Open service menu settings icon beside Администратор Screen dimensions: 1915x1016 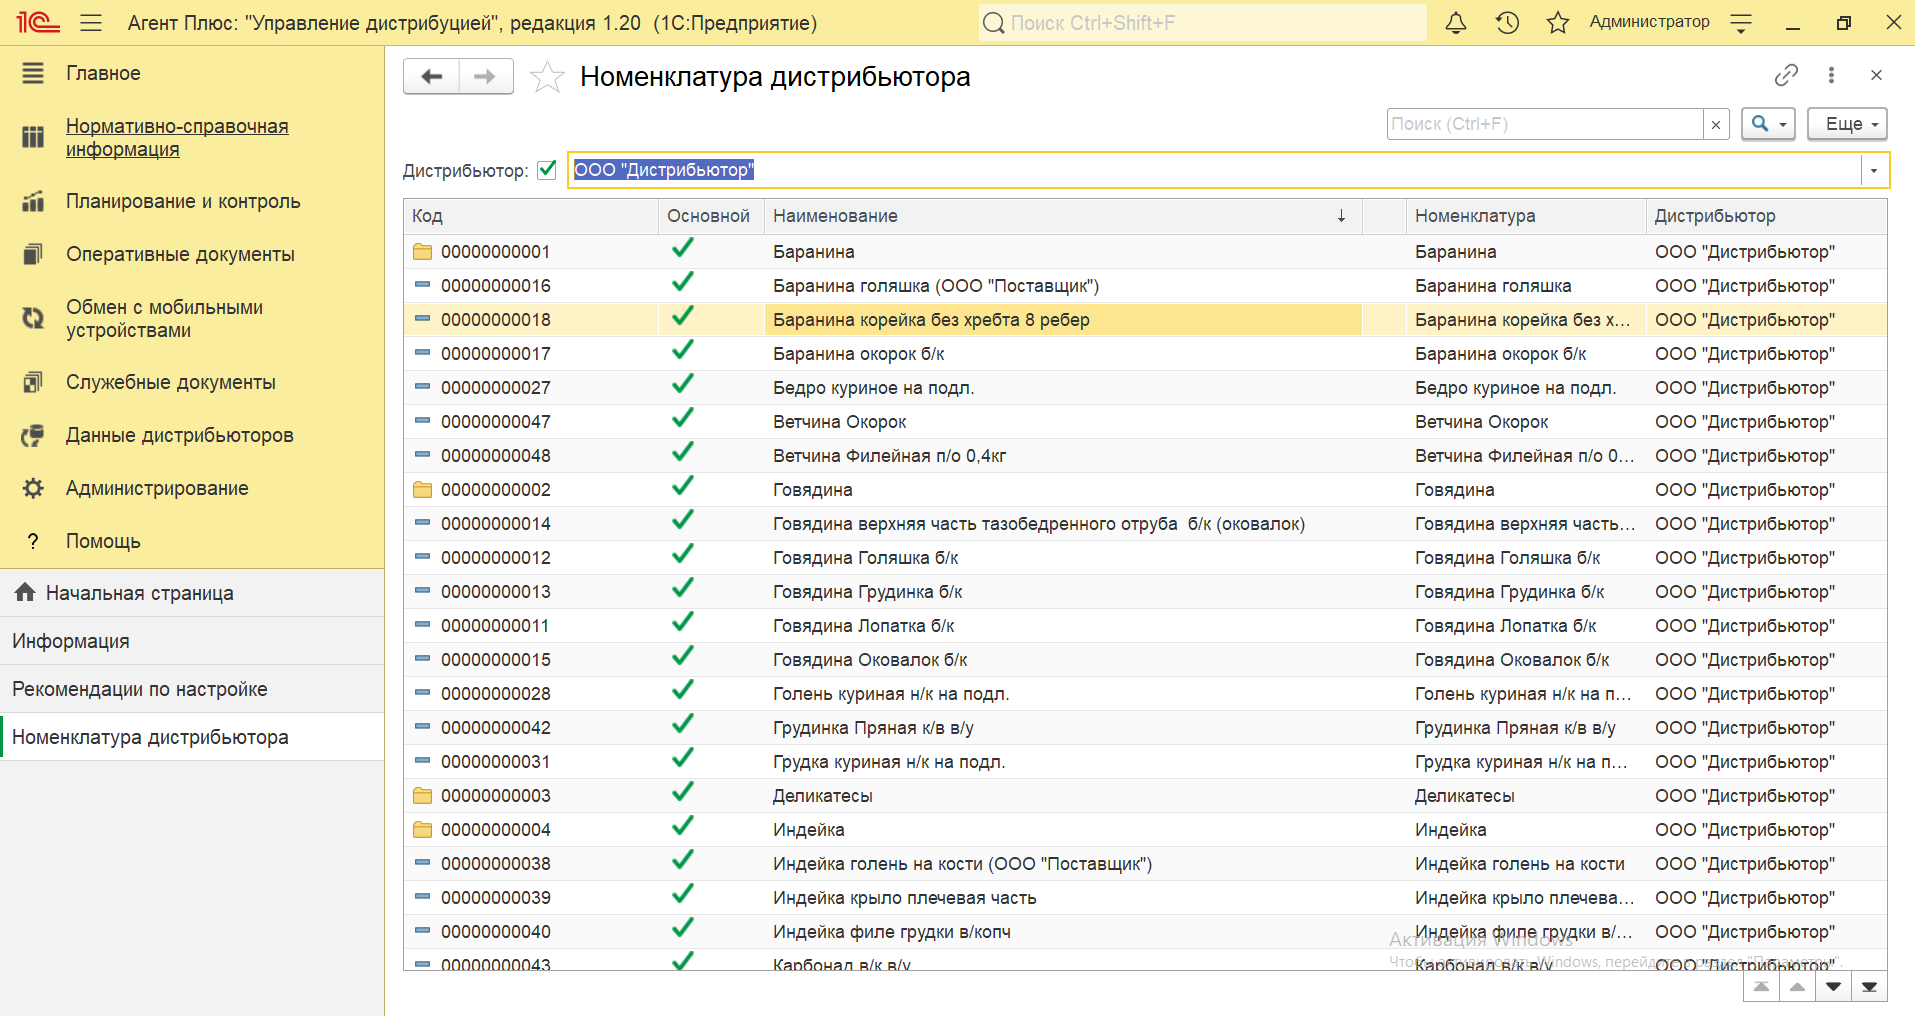[1741, 23]
